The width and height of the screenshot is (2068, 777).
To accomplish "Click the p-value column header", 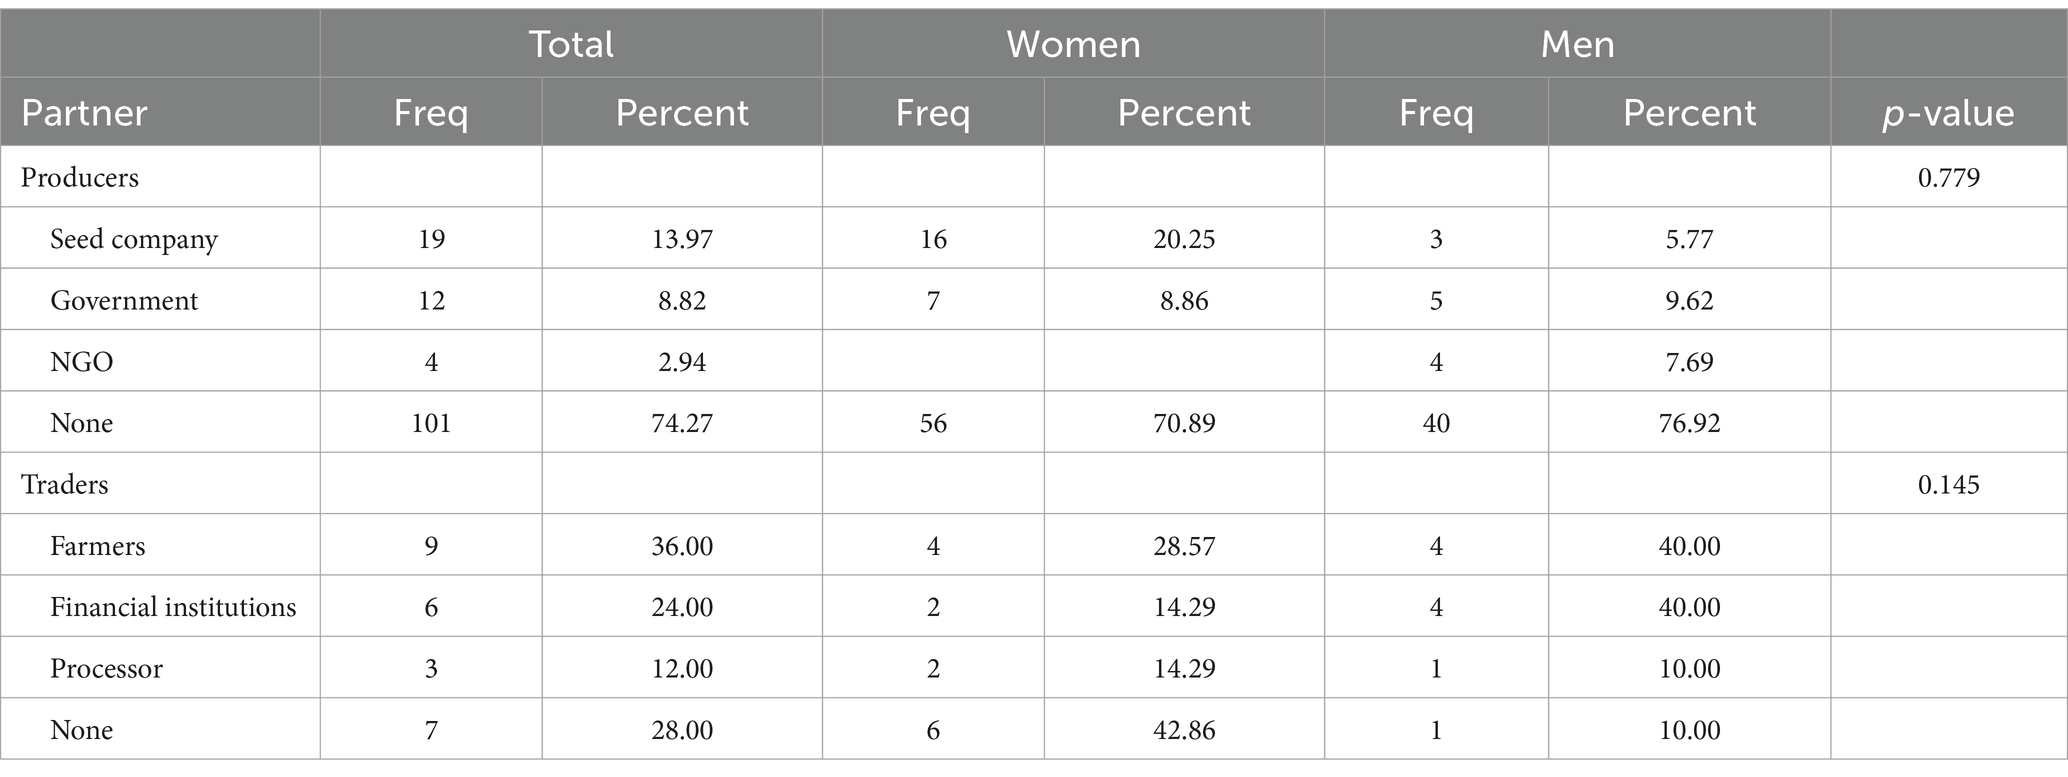I will pyautogui.click(x=1948, y=113).
